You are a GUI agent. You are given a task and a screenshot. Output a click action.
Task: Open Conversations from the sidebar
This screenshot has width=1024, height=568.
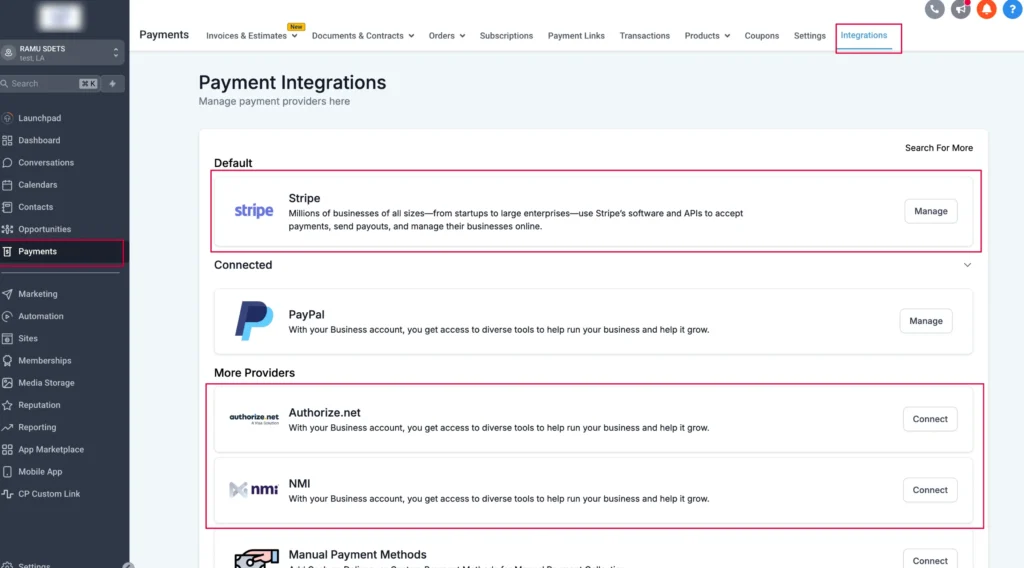coord(46,163)
